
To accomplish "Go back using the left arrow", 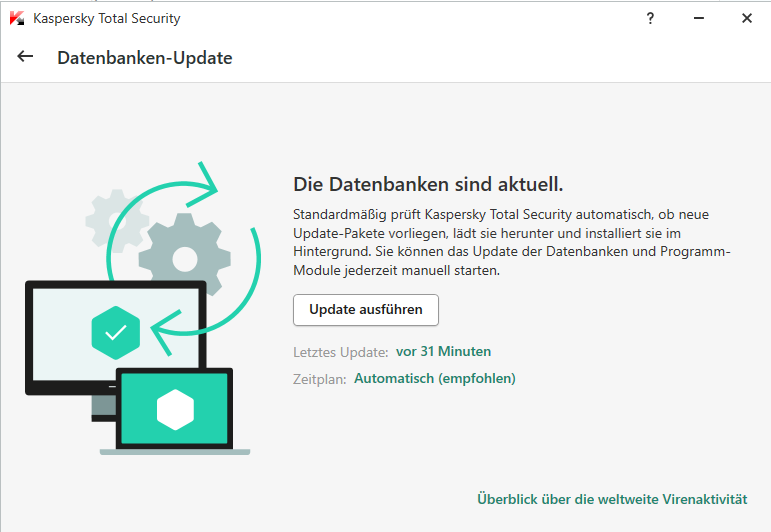I will [x=25, y=57].
